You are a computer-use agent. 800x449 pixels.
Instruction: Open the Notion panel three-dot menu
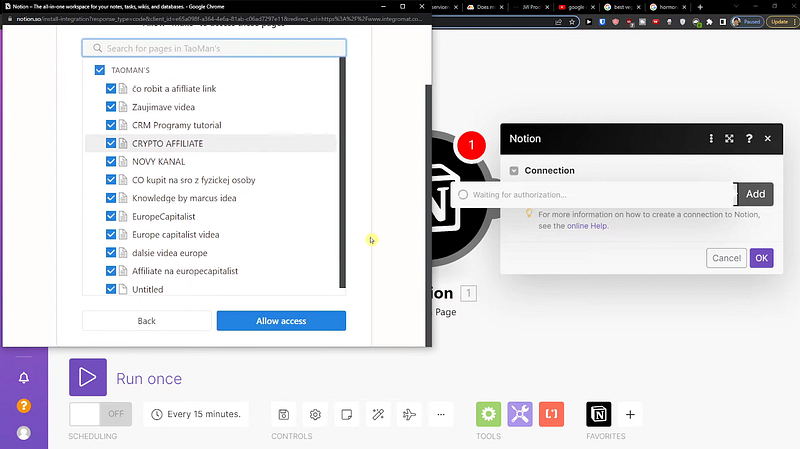click(x=711, y=138)
